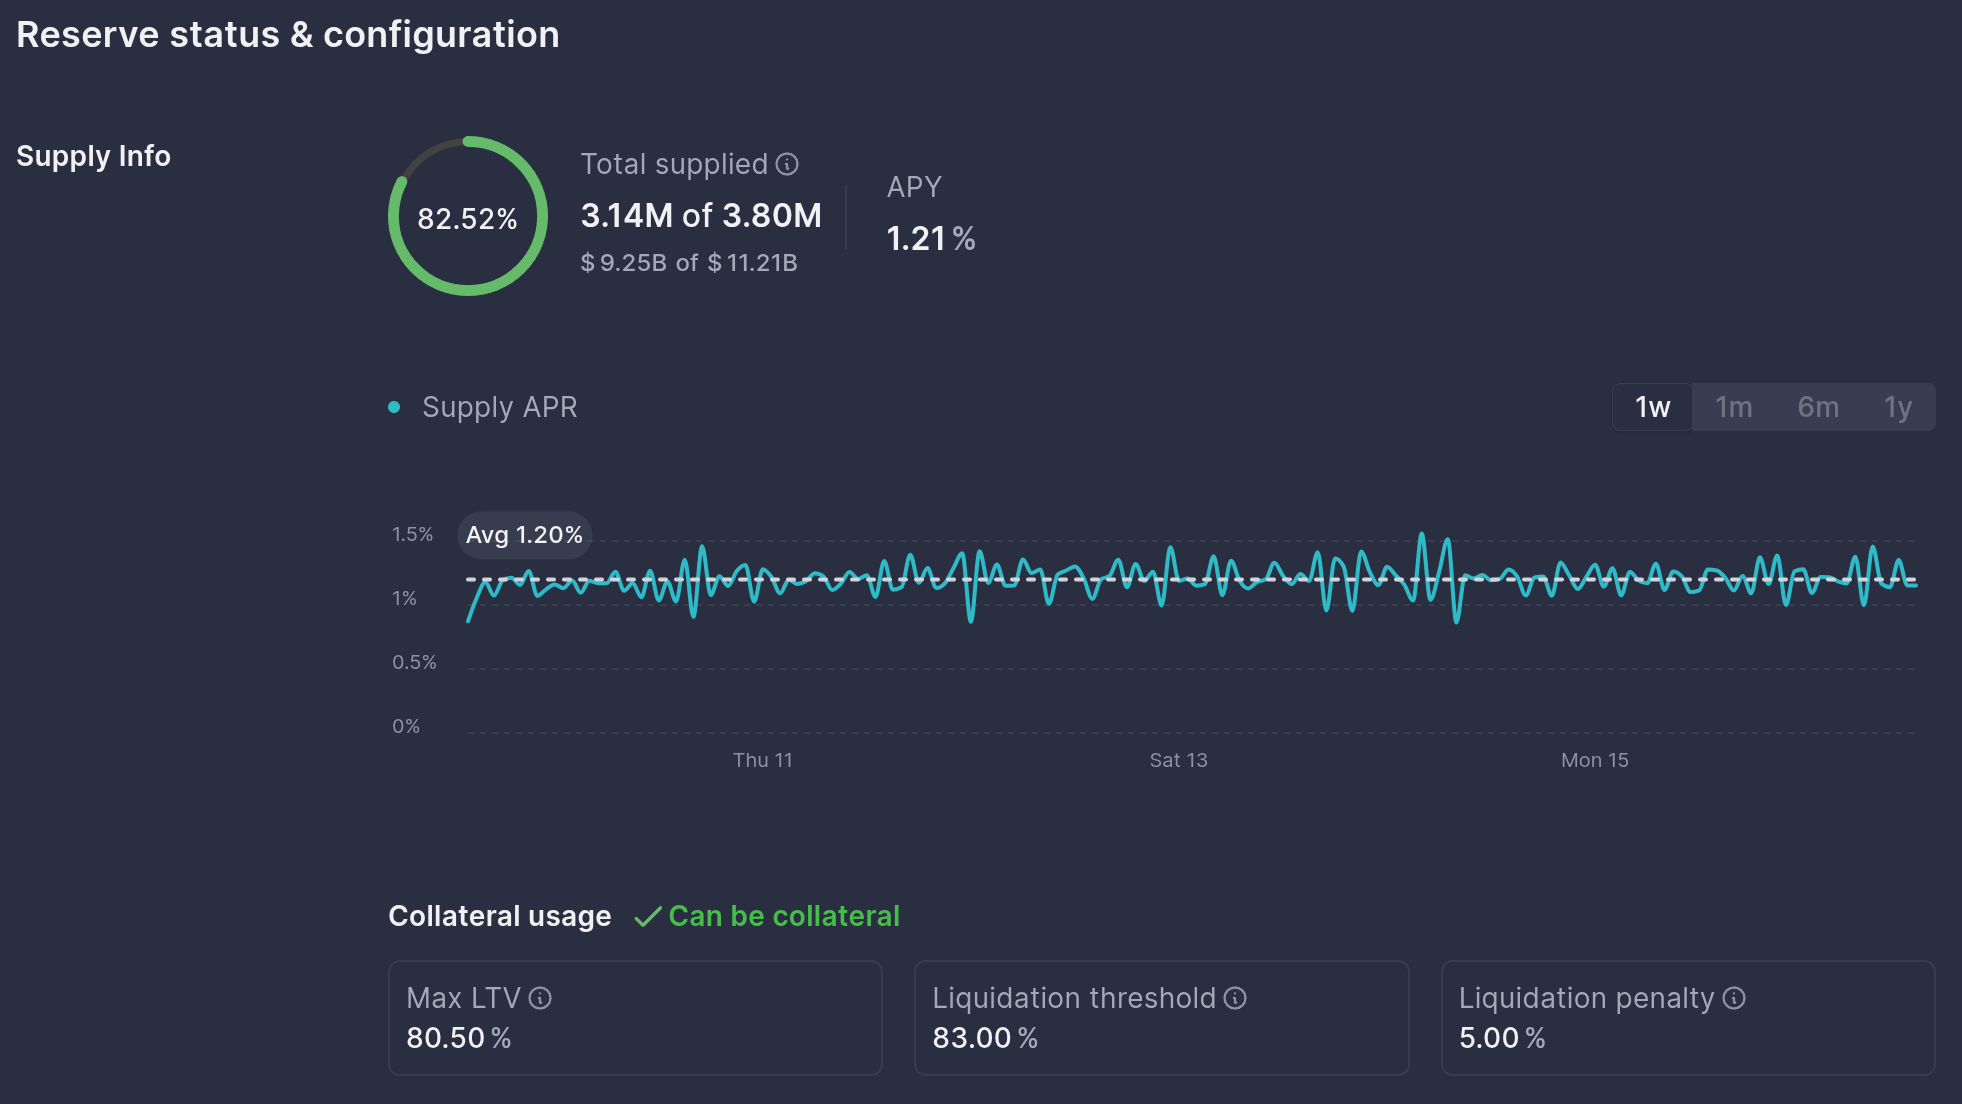
Task: Click the Avg 1.20% chart badge
Action: [524, 535]
